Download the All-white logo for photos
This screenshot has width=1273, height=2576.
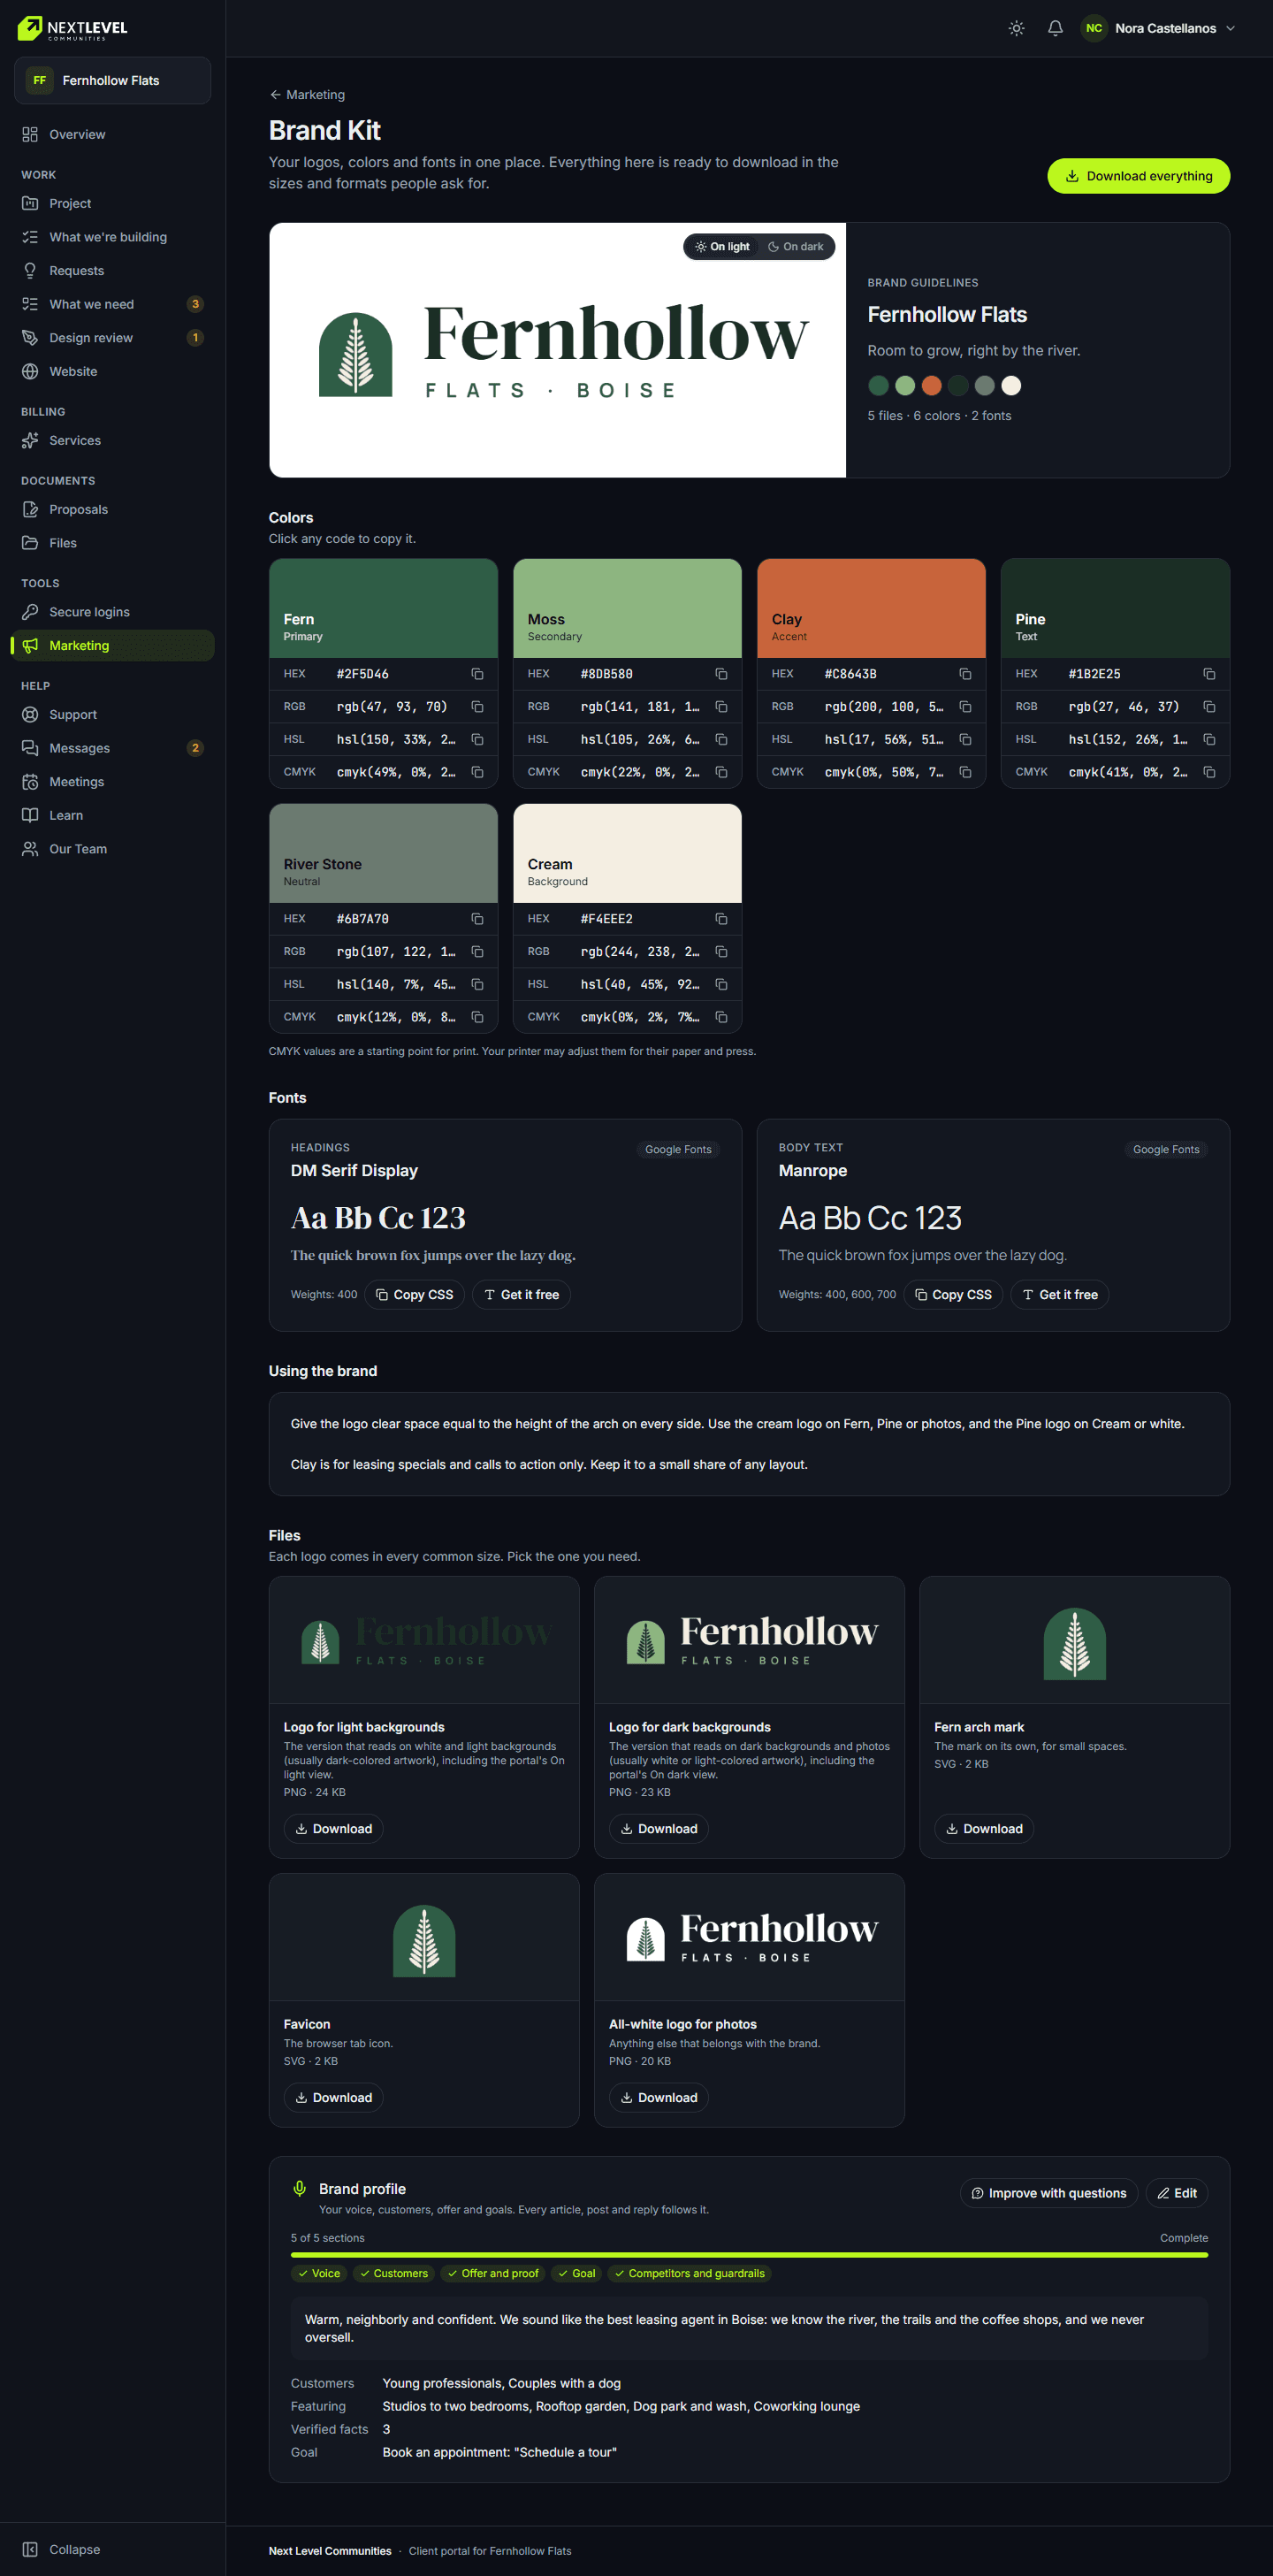coord(658,2098)
